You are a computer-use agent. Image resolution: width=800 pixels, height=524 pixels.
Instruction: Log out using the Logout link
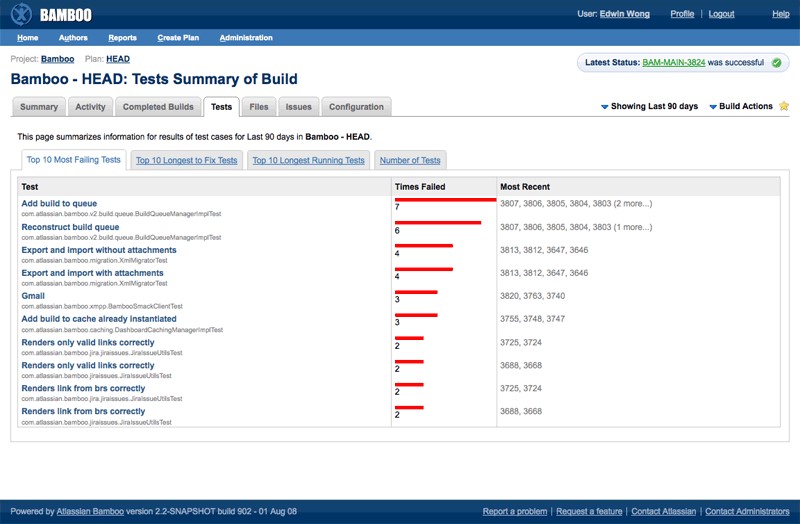tap(721, 14)
